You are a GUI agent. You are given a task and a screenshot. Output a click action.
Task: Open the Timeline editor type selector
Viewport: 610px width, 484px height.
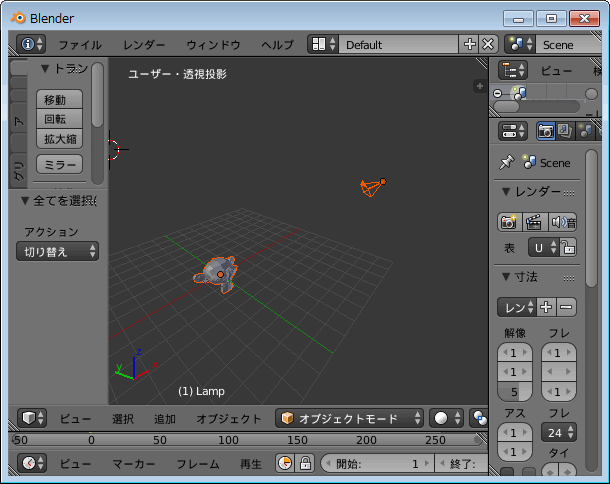point(32,463)
